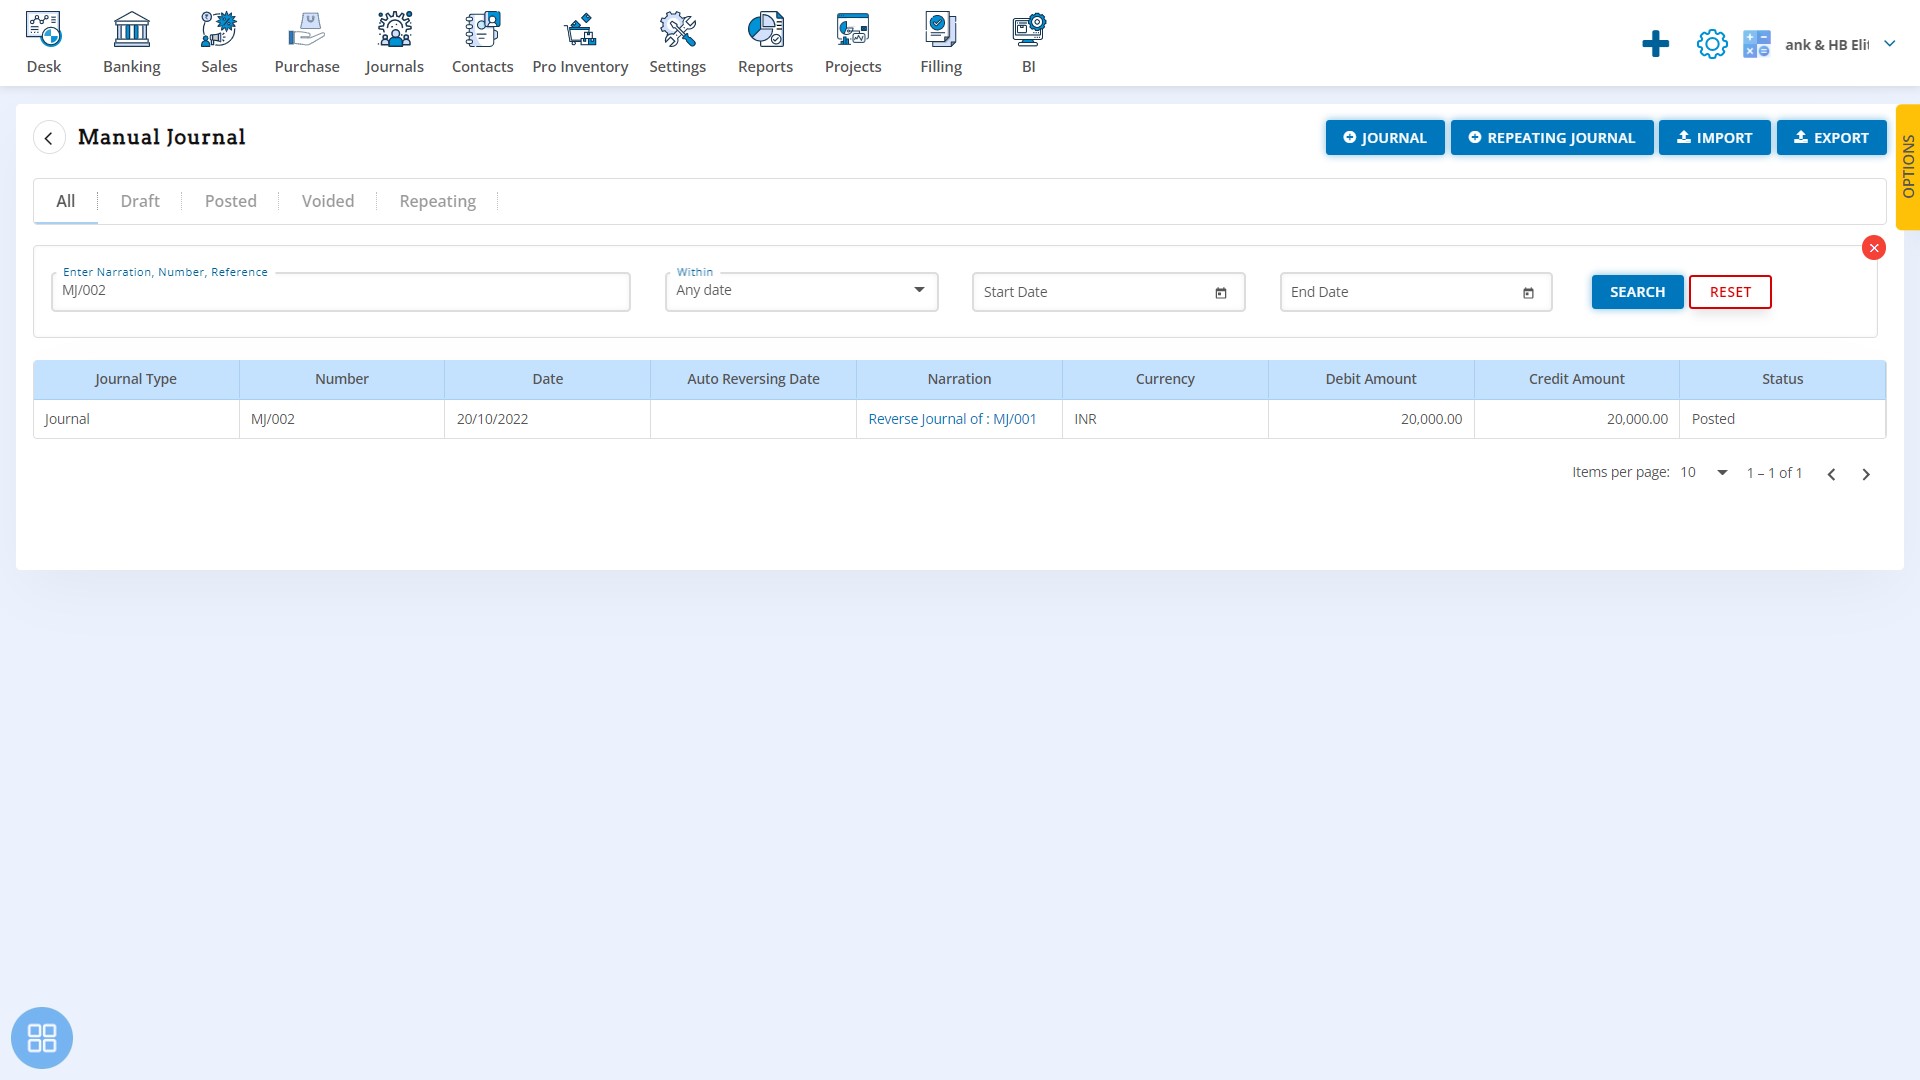Sort by the Number column header
This screenshot has height=1080, width=1920.
342,379
